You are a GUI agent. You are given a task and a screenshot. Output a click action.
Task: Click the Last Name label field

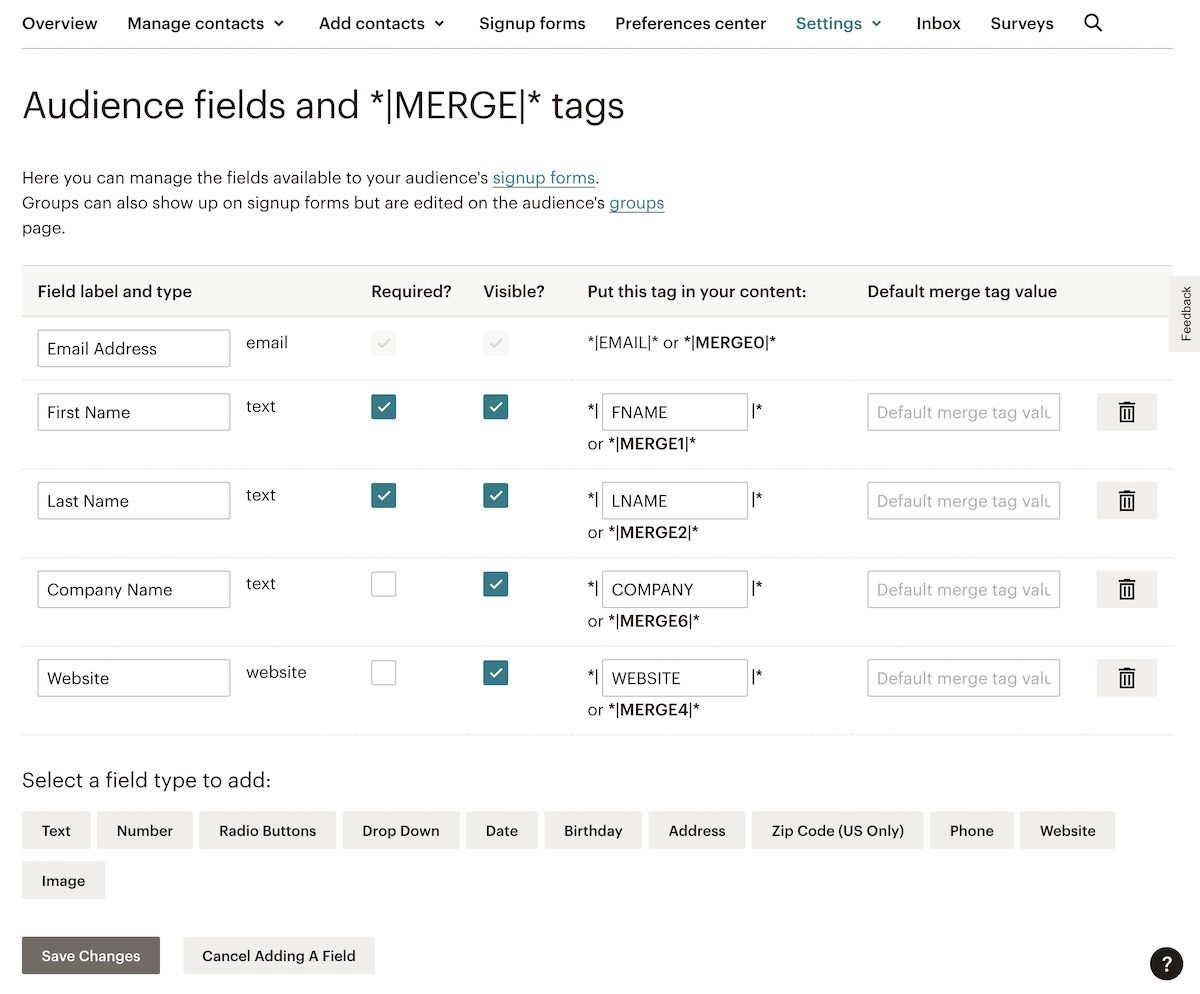coord(134,501)
